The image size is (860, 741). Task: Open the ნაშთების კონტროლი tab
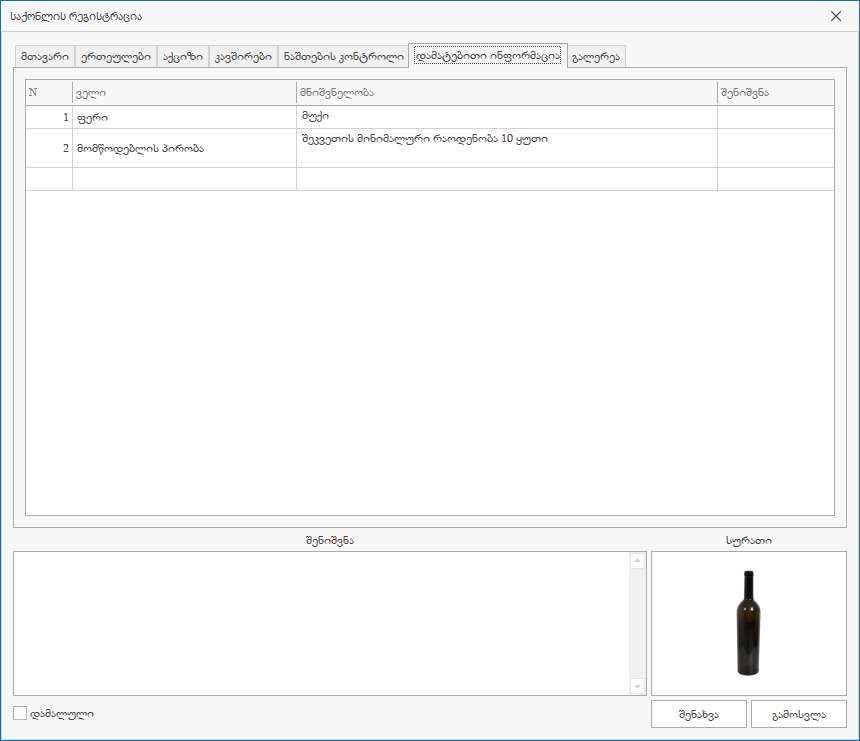(x=343, y=57)
